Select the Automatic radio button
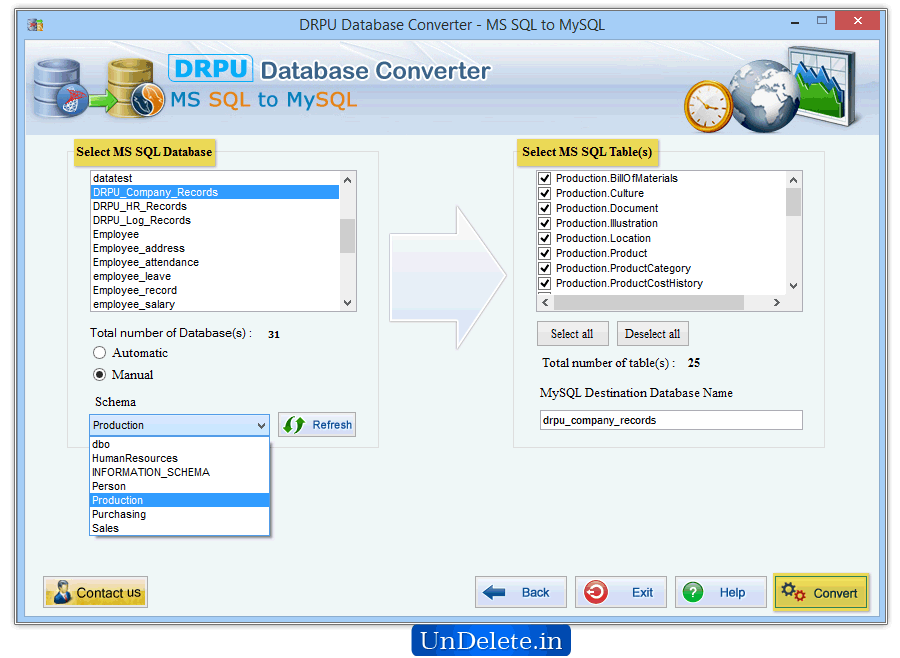The image size is (900, 658). click(x=99, y=353)
